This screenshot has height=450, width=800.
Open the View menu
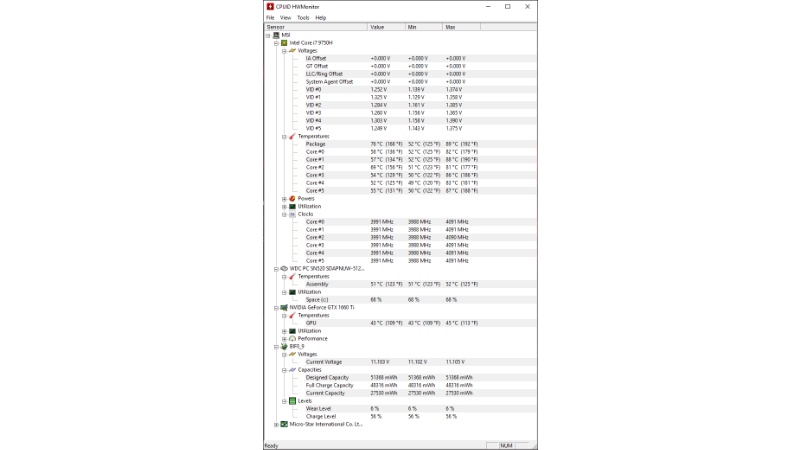click(286, 18)
